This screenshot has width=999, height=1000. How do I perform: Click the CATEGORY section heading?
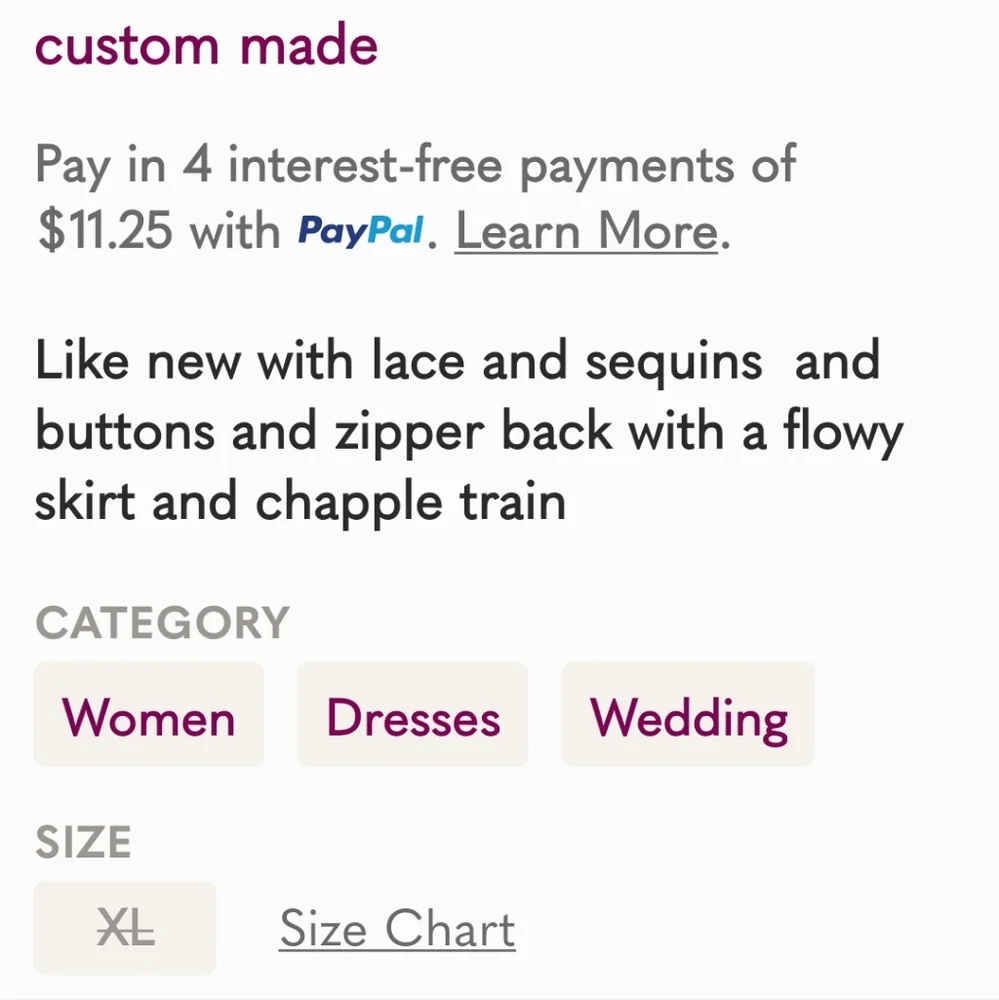coord(163,622)
